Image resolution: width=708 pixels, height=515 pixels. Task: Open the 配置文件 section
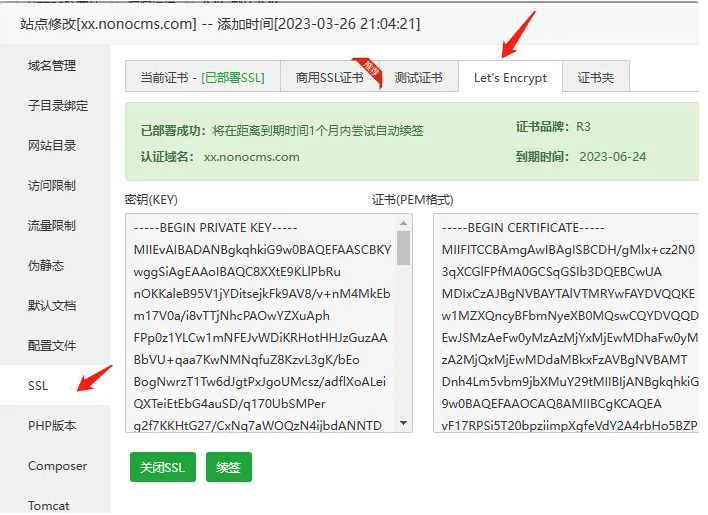[x=52, y=346]
